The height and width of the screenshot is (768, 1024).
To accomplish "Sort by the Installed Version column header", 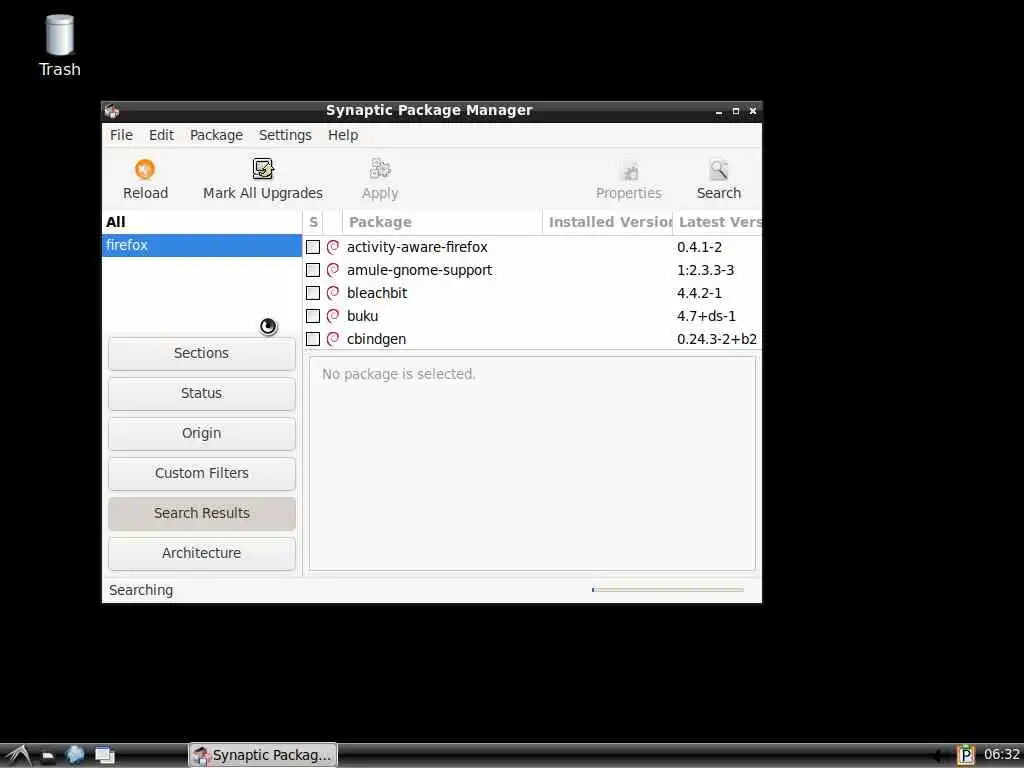I will pos(608,222).
